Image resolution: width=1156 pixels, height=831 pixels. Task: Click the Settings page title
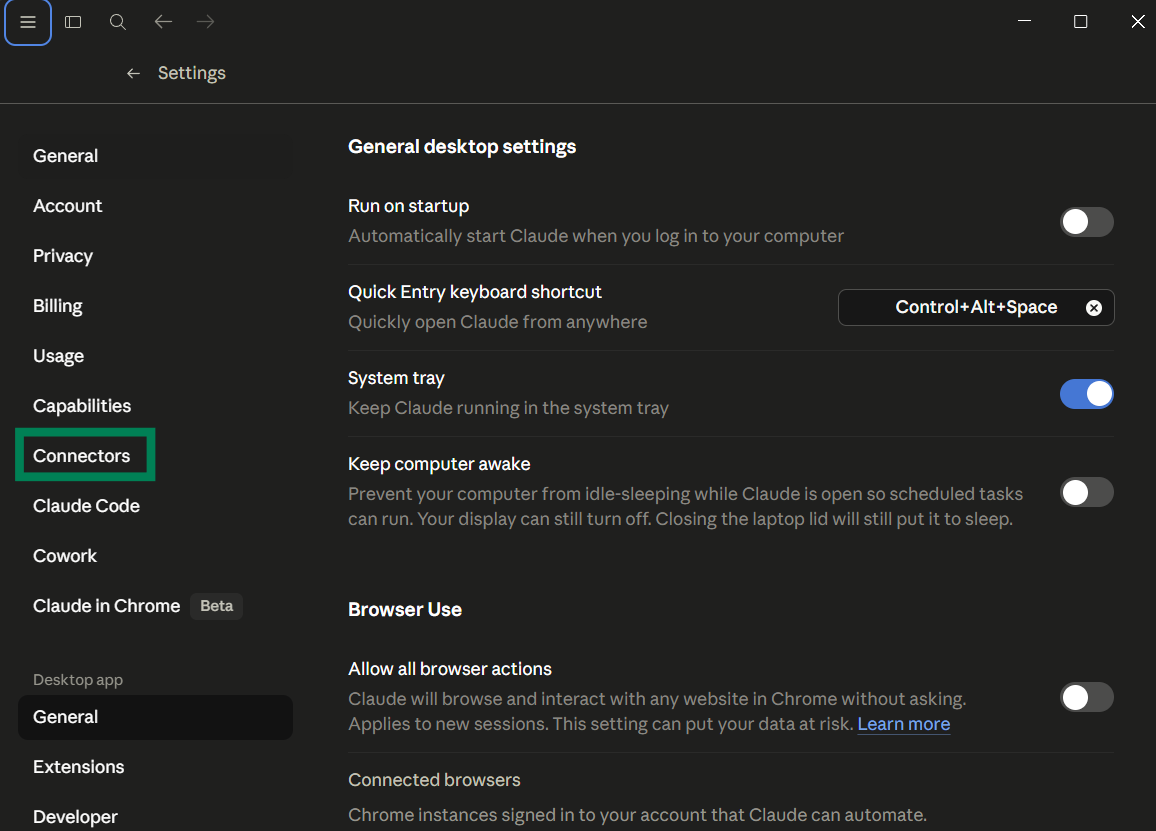[x=192, y=73]
